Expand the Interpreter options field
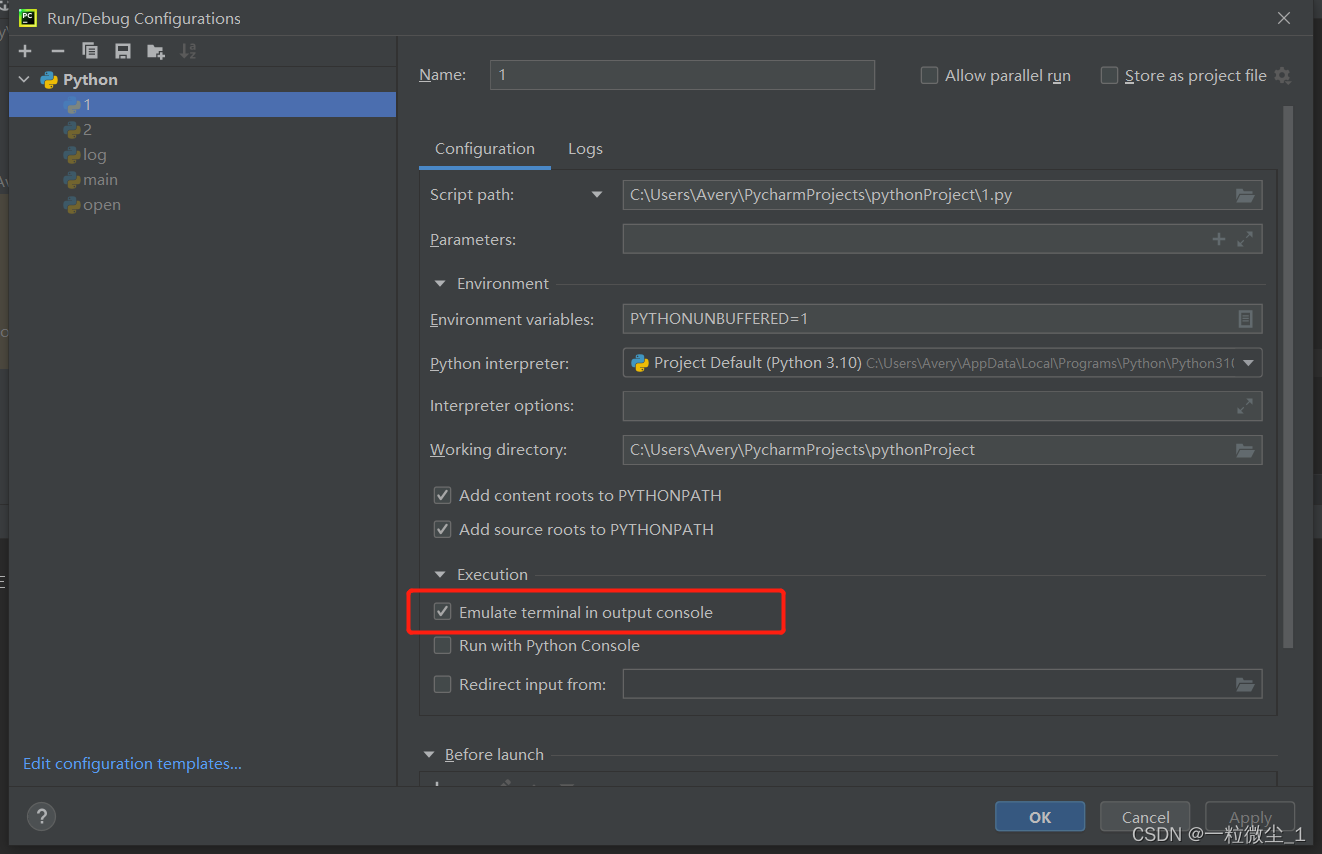This screenshot has width=1322, height=854. tap(1245, 406)
